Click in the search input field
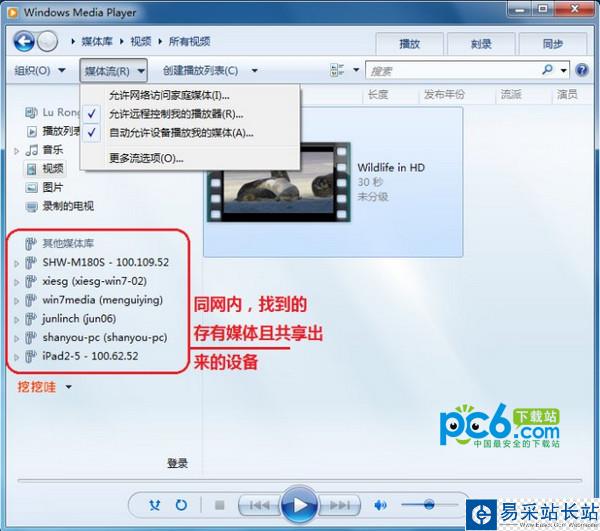 (453, 70)
